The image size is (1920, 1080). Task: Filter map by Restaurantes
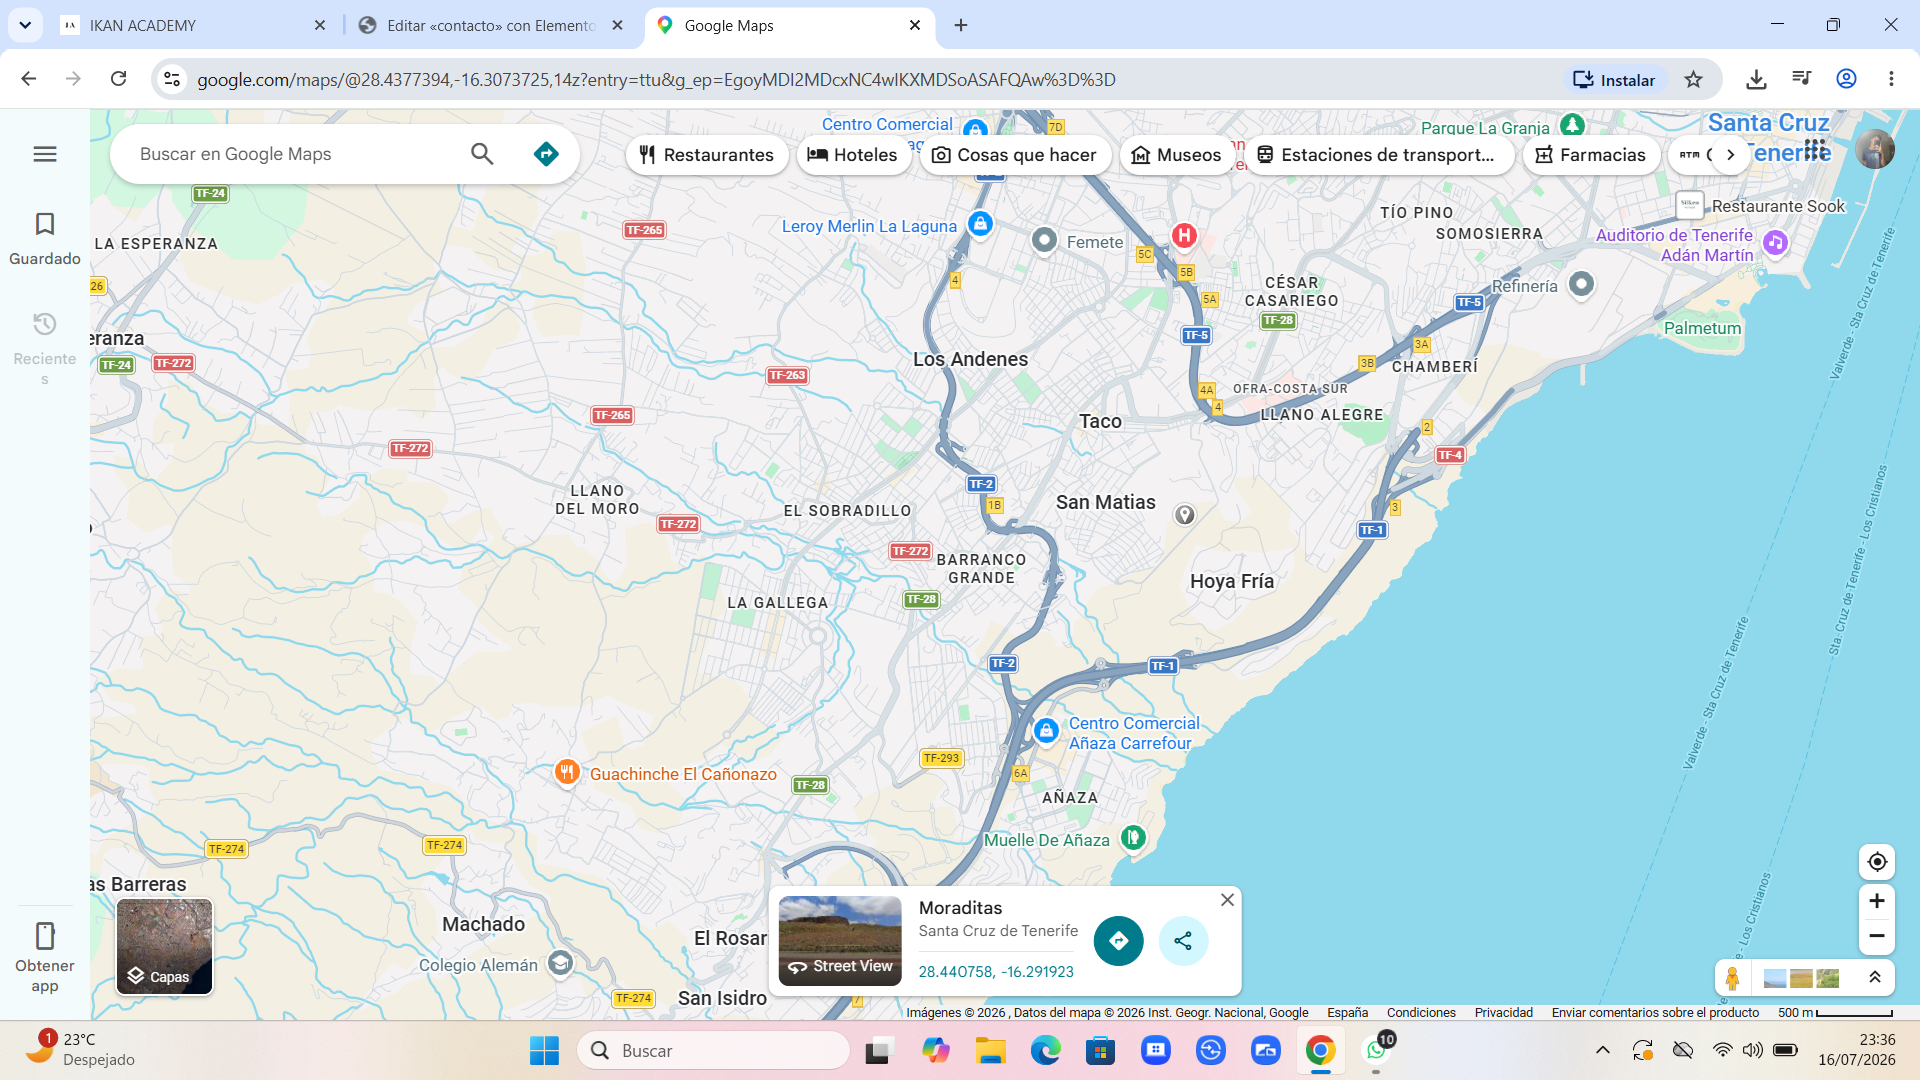707,155
